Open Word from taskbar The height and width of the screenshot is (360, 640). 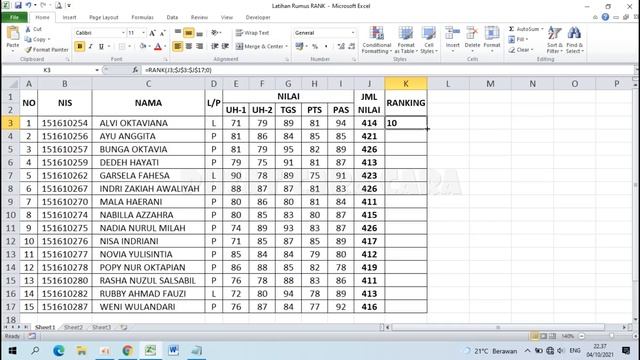(x=173, y=350)
